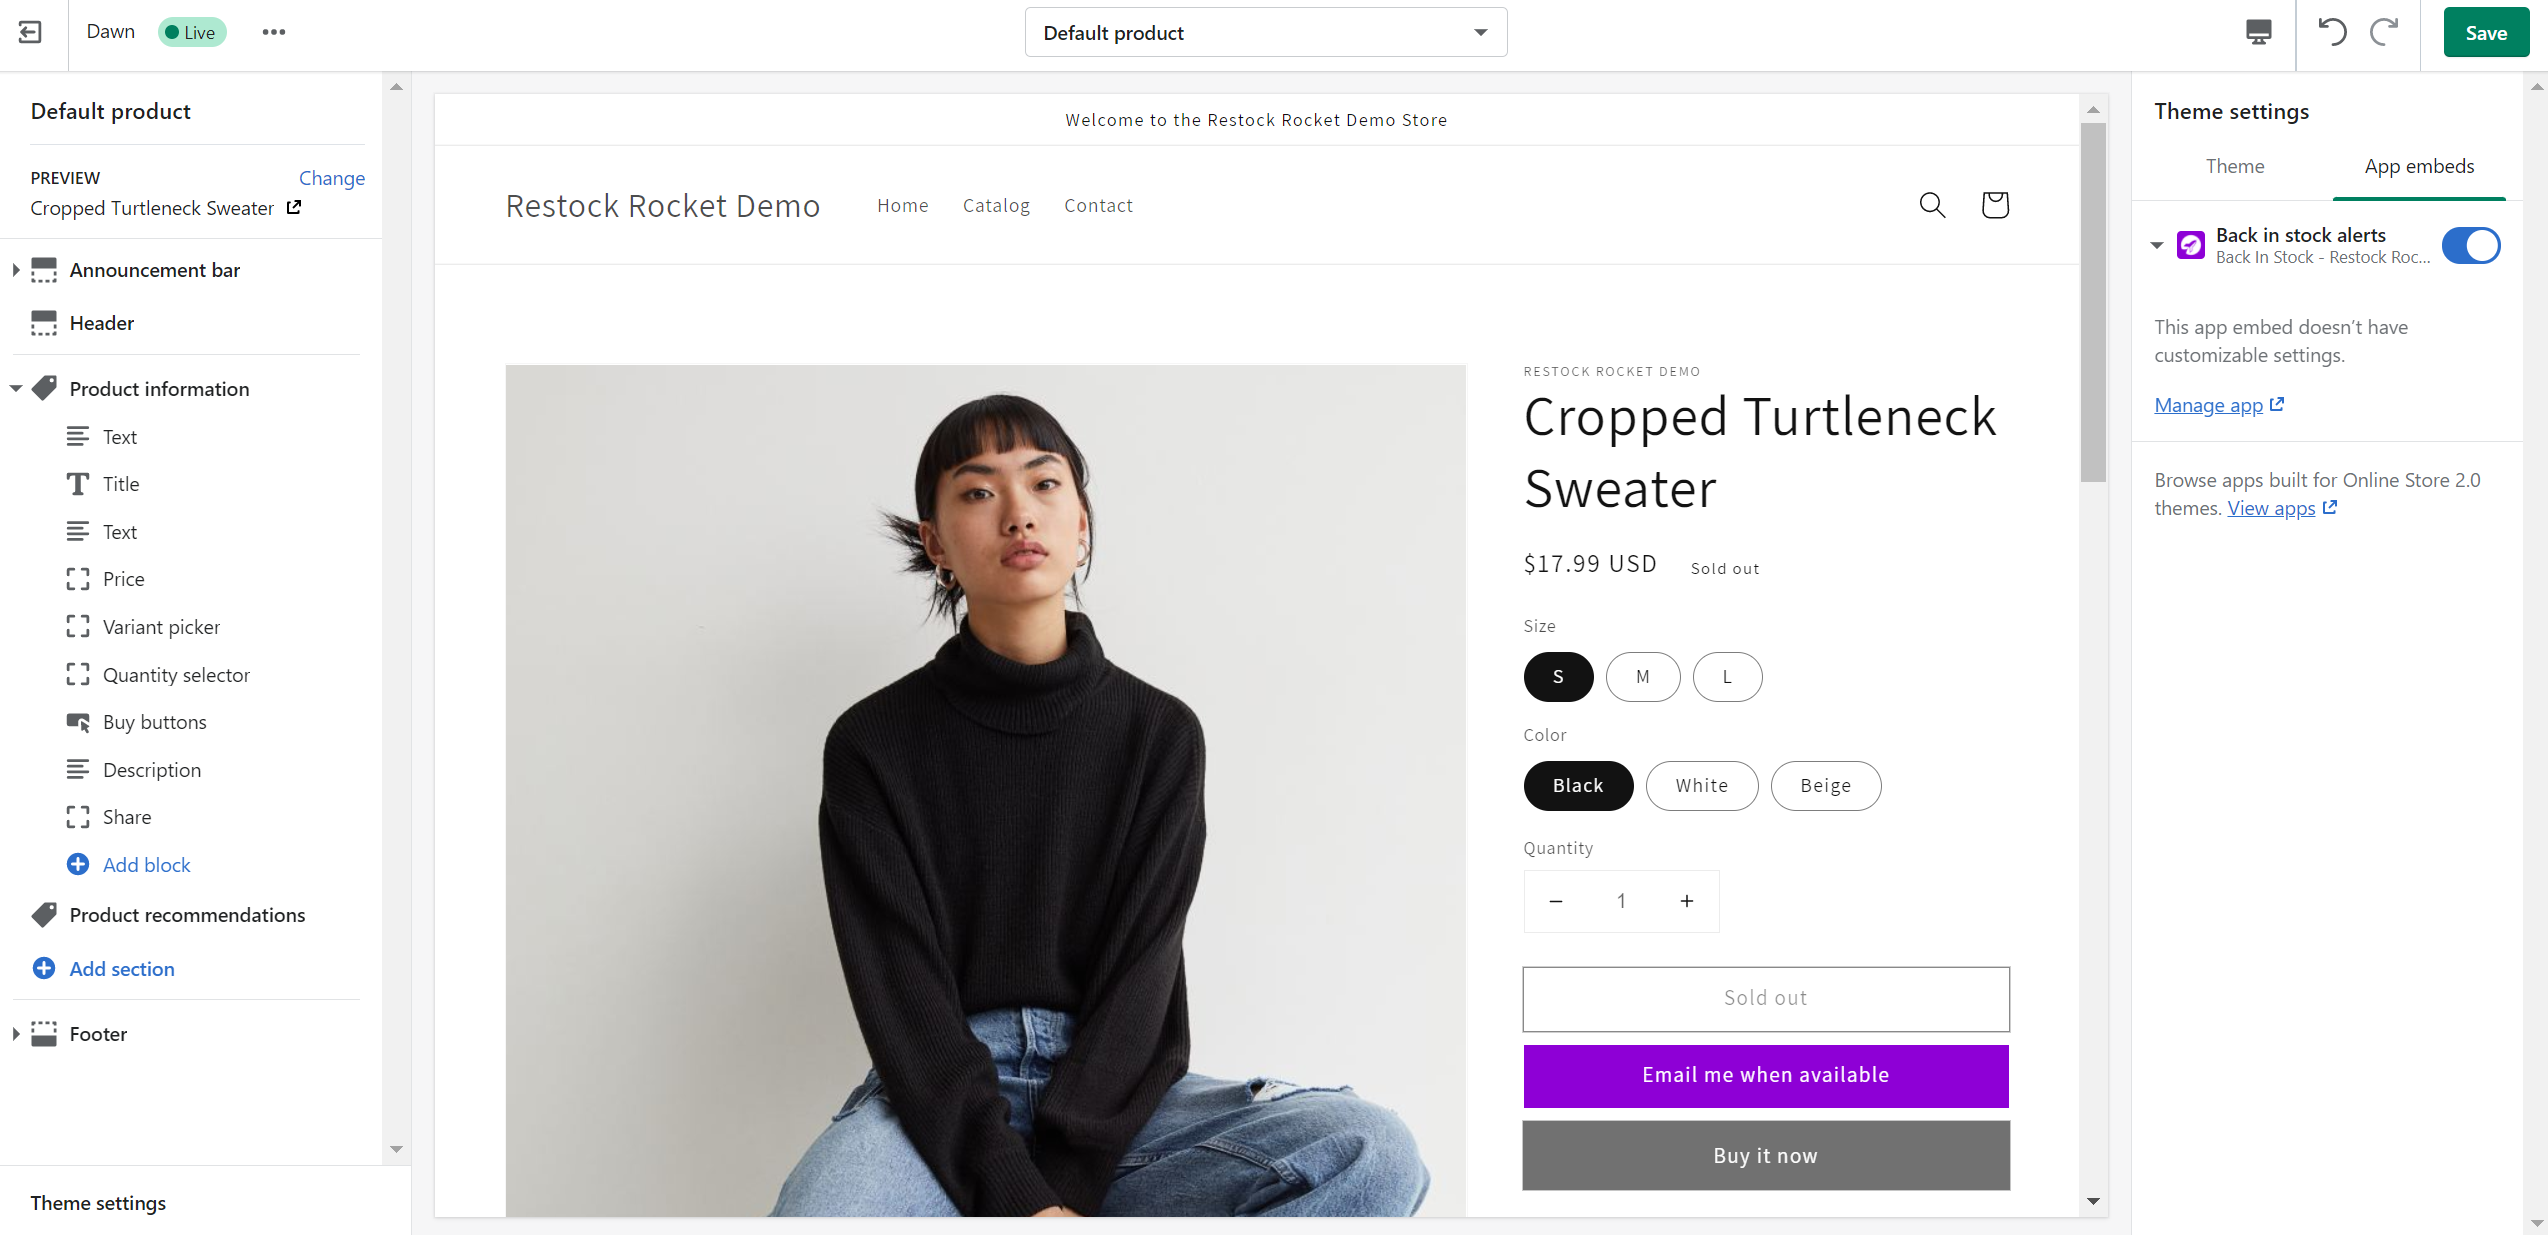
Task: Select the App embeds tab
Action: (2419, 166)
